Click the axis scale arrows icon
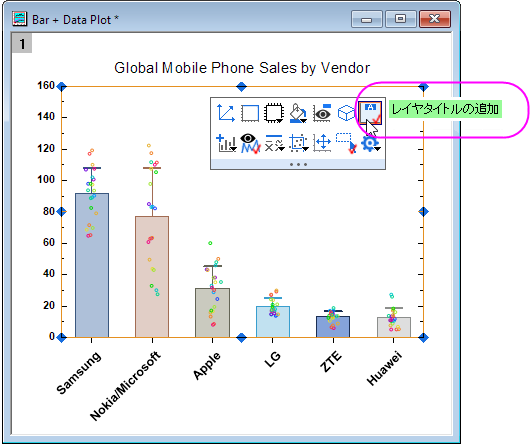The image size is (531, 446). [x=226, y=113]
